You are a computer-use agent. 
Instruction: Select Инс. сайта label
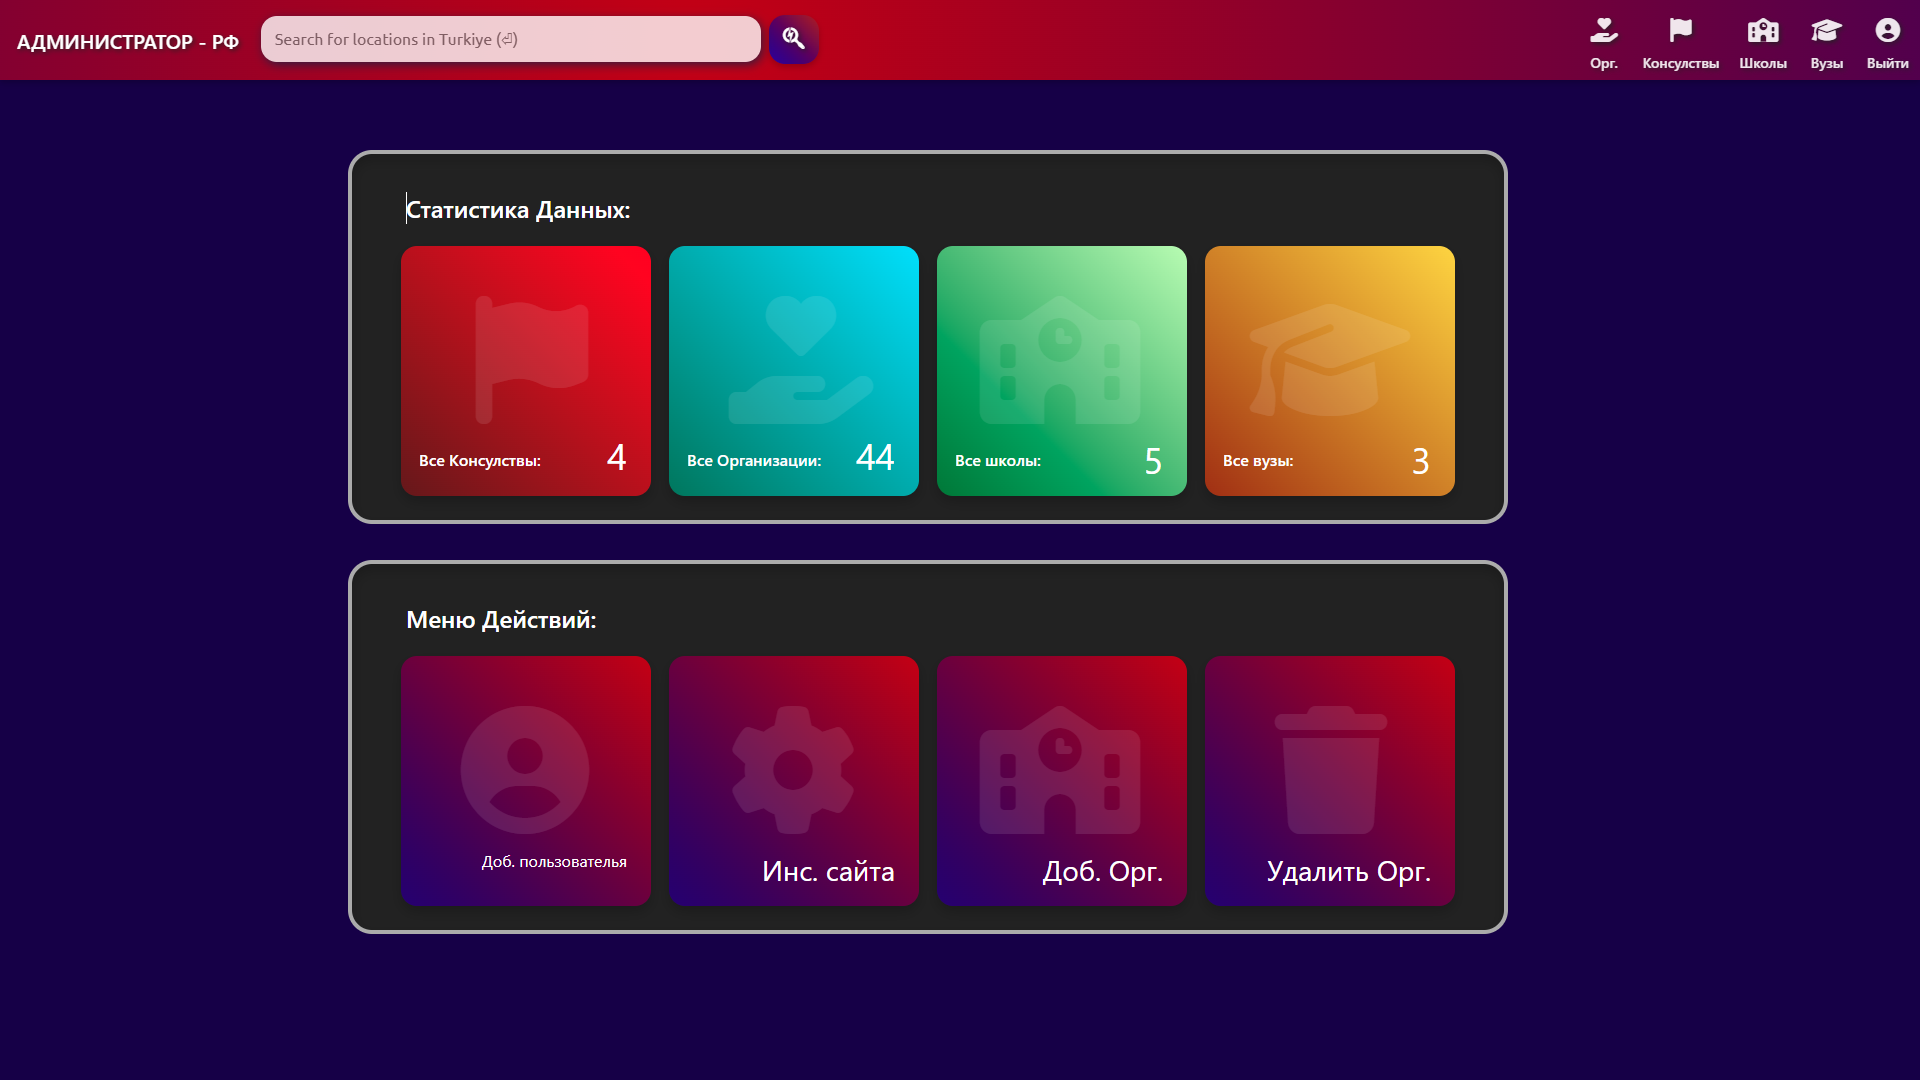828,872
